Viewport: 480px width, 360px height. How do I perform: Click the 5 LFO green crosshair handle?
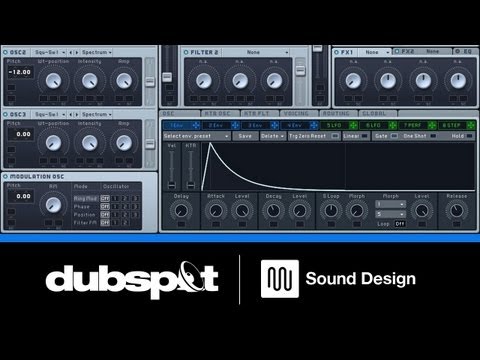(x=353, y=125)
